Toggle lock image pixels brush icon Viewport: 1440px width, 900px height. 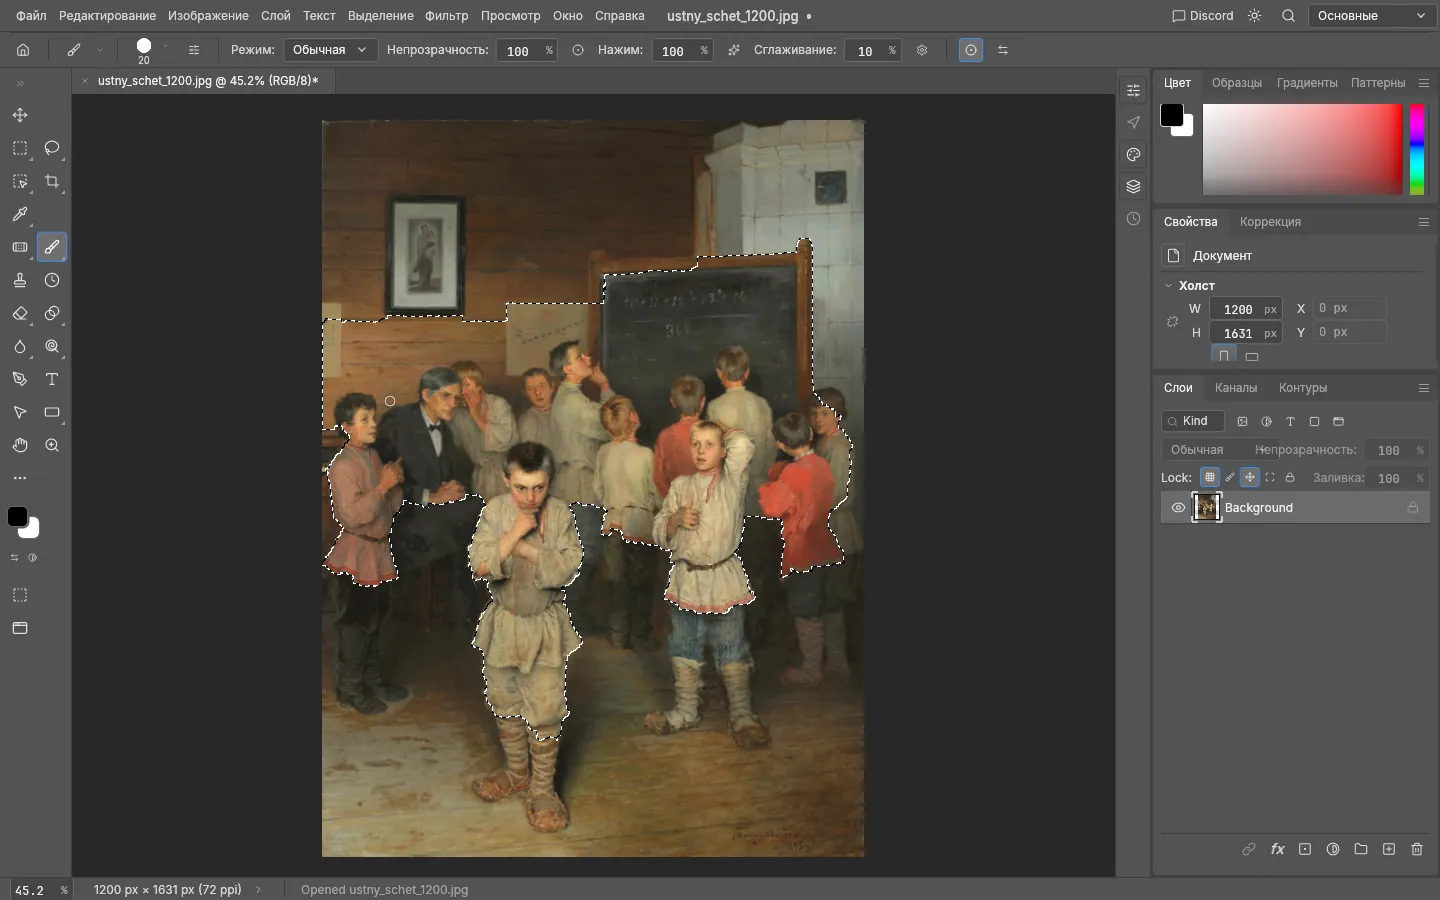pyautogui.click(x=1230, y=477)
